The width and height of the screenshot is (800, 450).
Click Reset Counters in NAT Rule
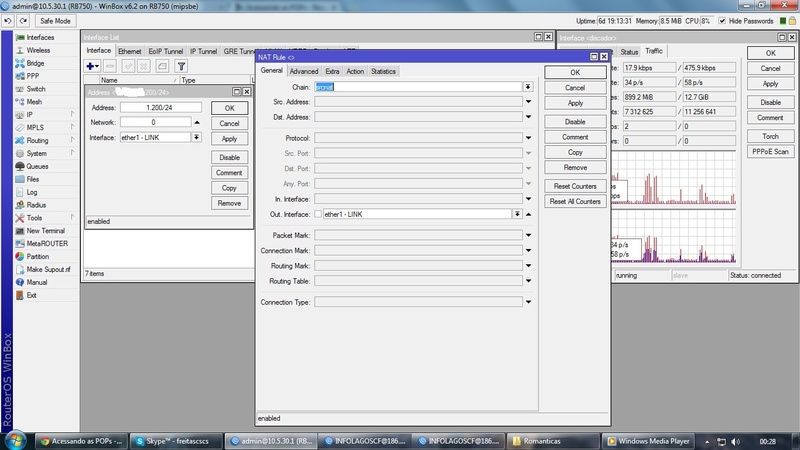(575, 186)
